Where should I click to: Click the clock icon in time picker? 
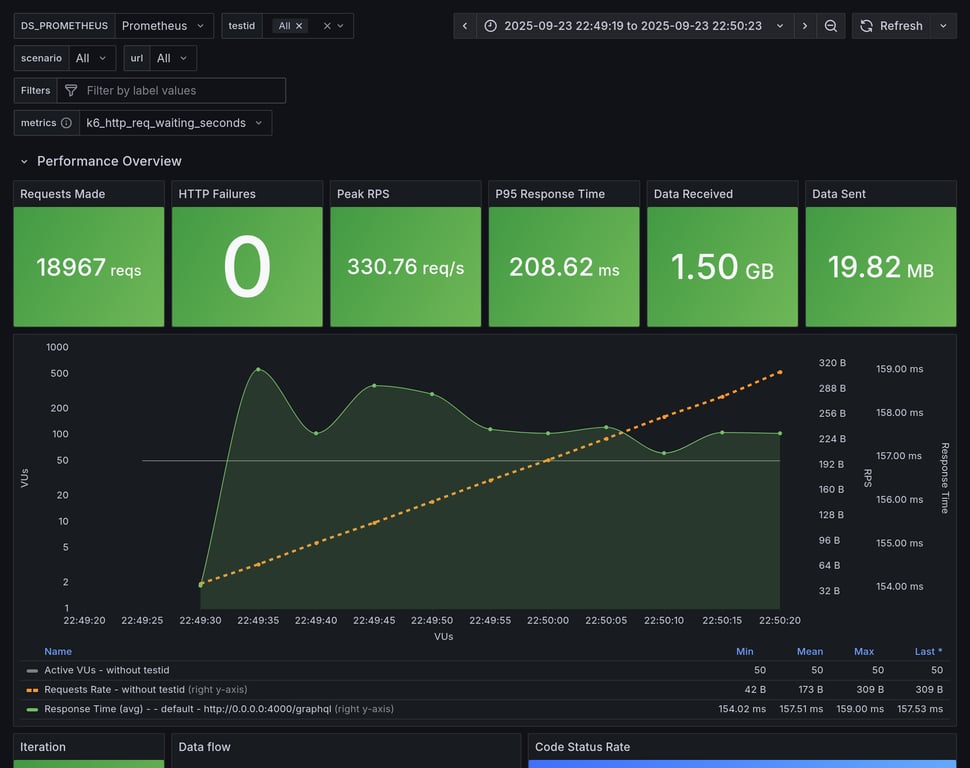click(x=490, y=26)
